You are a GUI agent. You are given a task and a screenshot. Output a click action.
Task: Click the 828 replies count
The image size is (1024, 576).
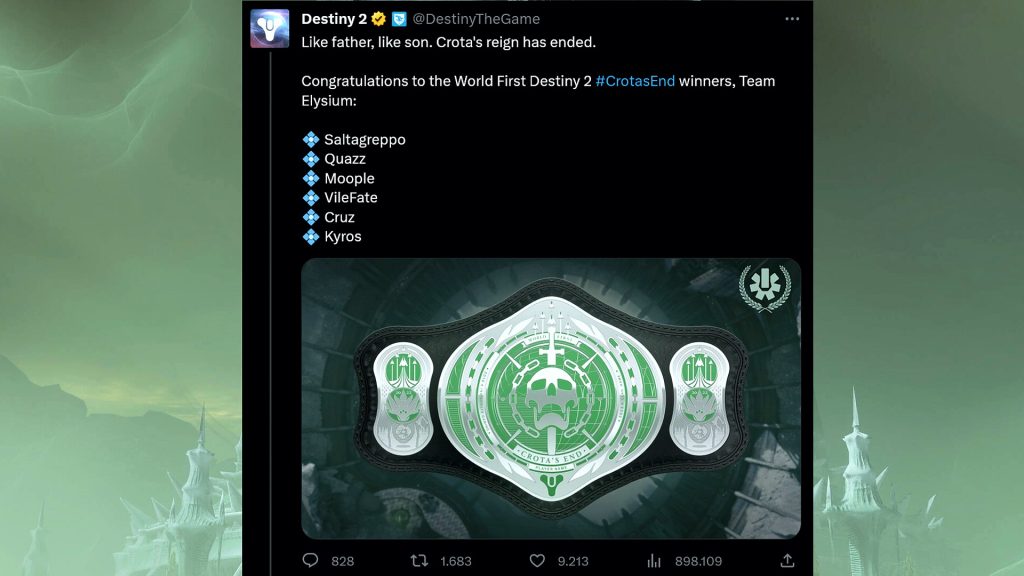342,561
